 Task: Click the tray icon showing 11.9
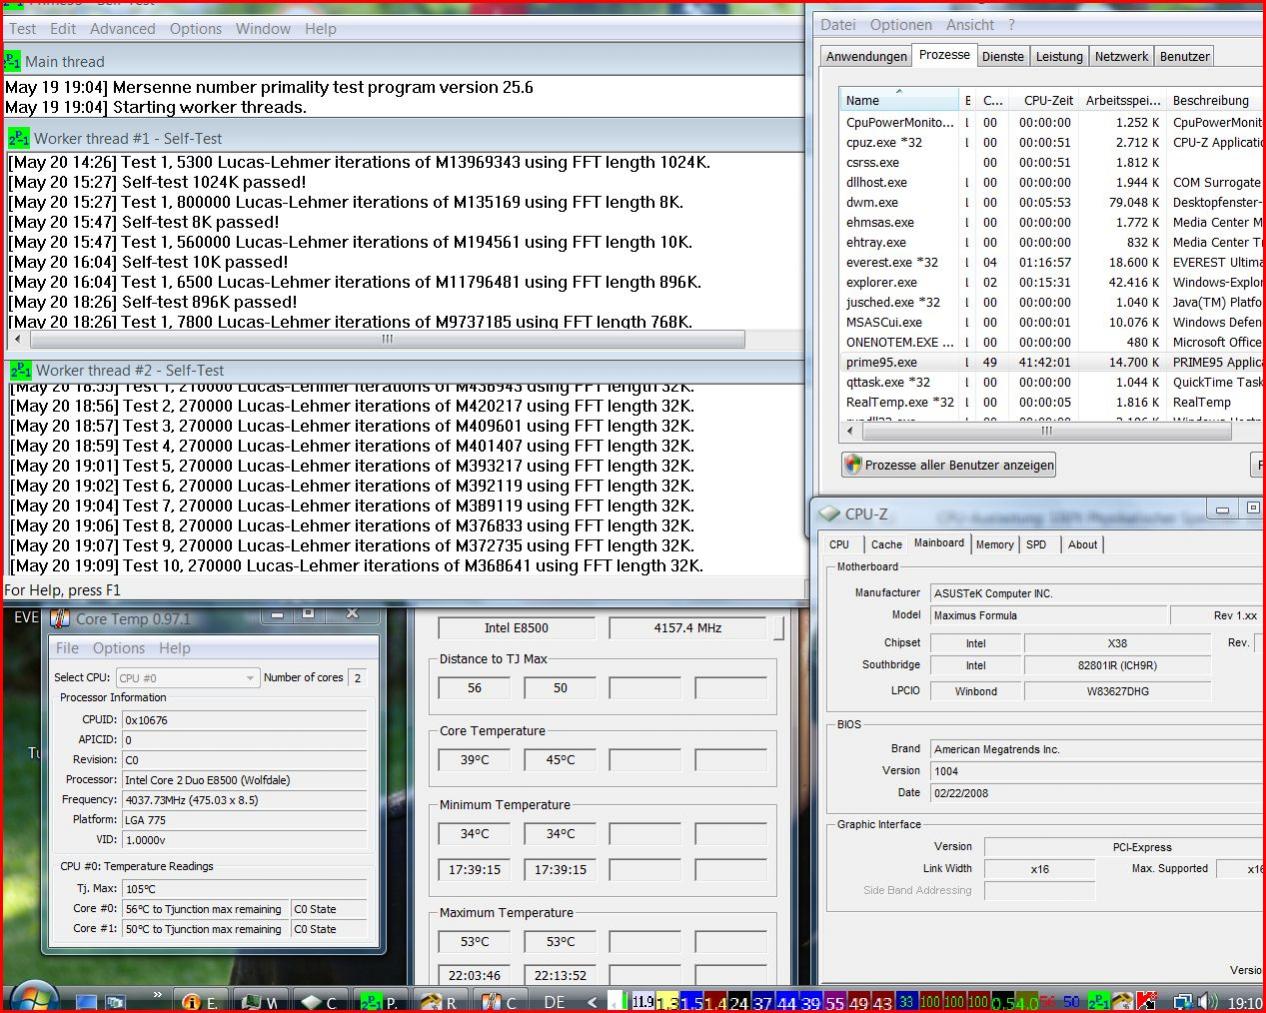[643, 1001]
